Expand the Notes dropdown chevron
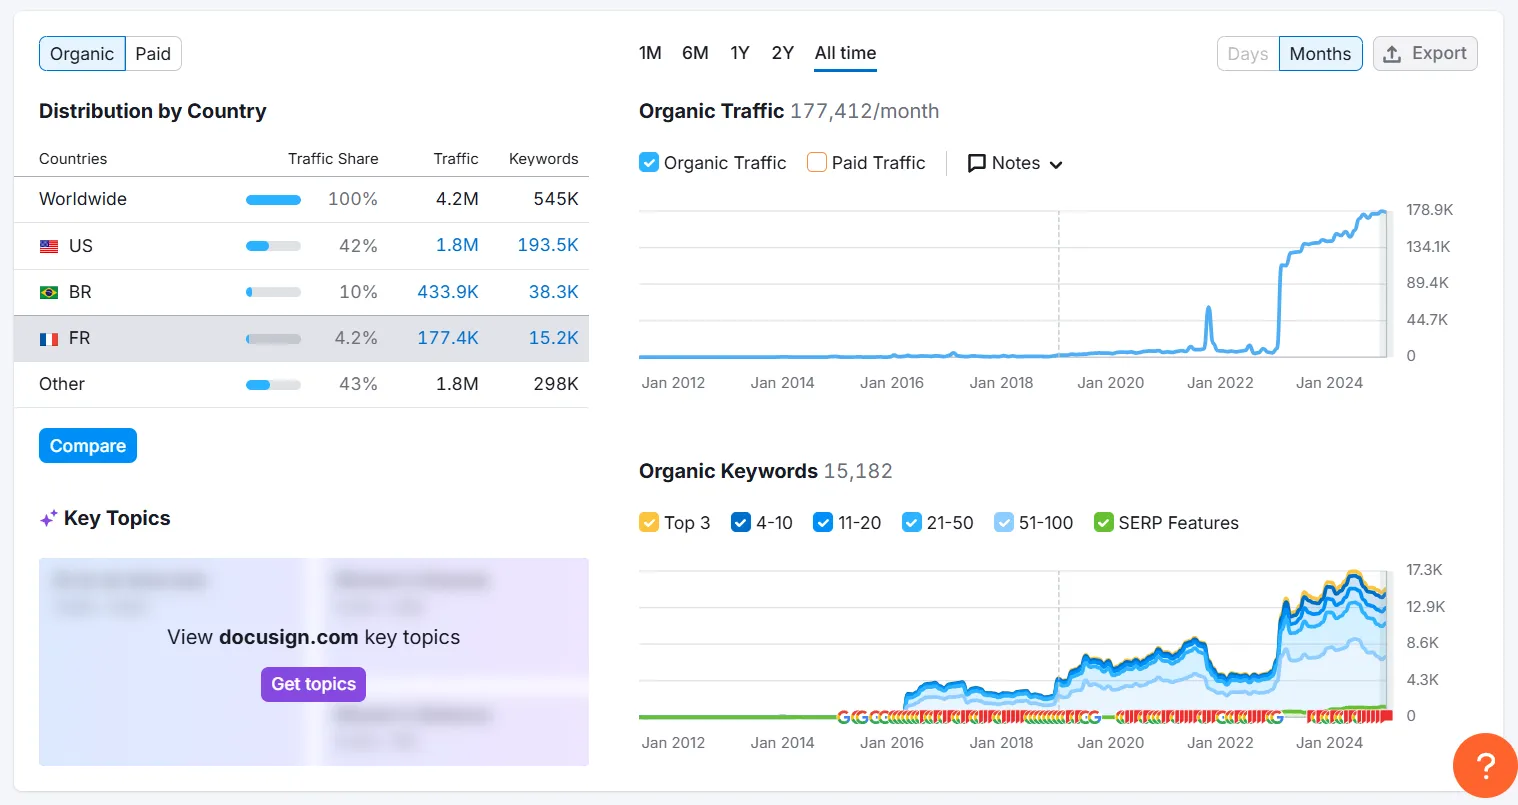 point(1056,164)
